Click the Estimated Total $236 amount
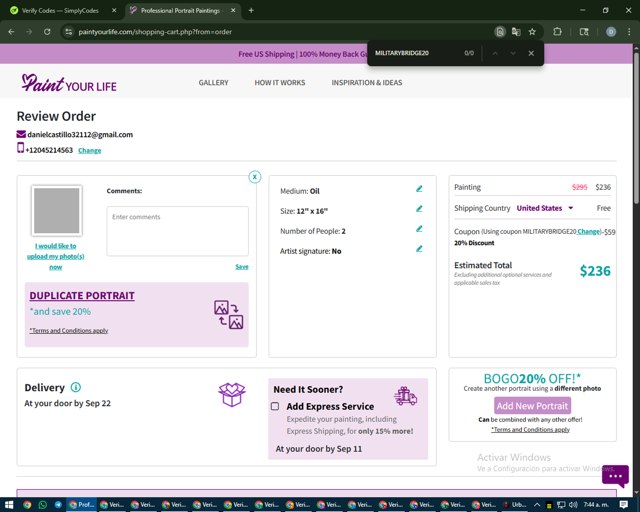 [x=595, y=271]
